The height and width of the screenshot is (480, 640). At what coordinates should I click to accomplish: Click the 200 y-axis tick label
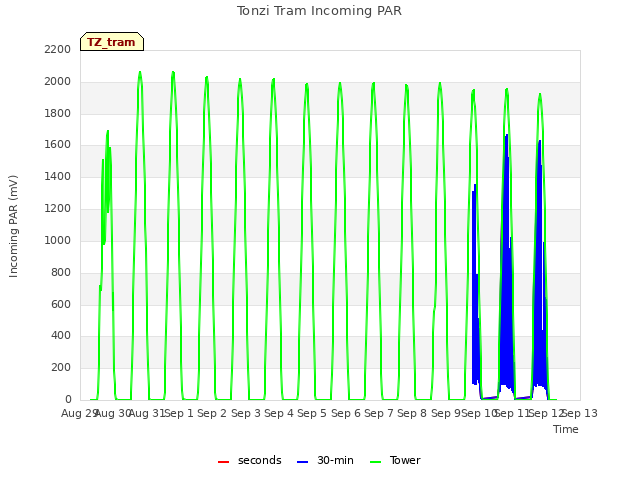[x=61, y=367]
